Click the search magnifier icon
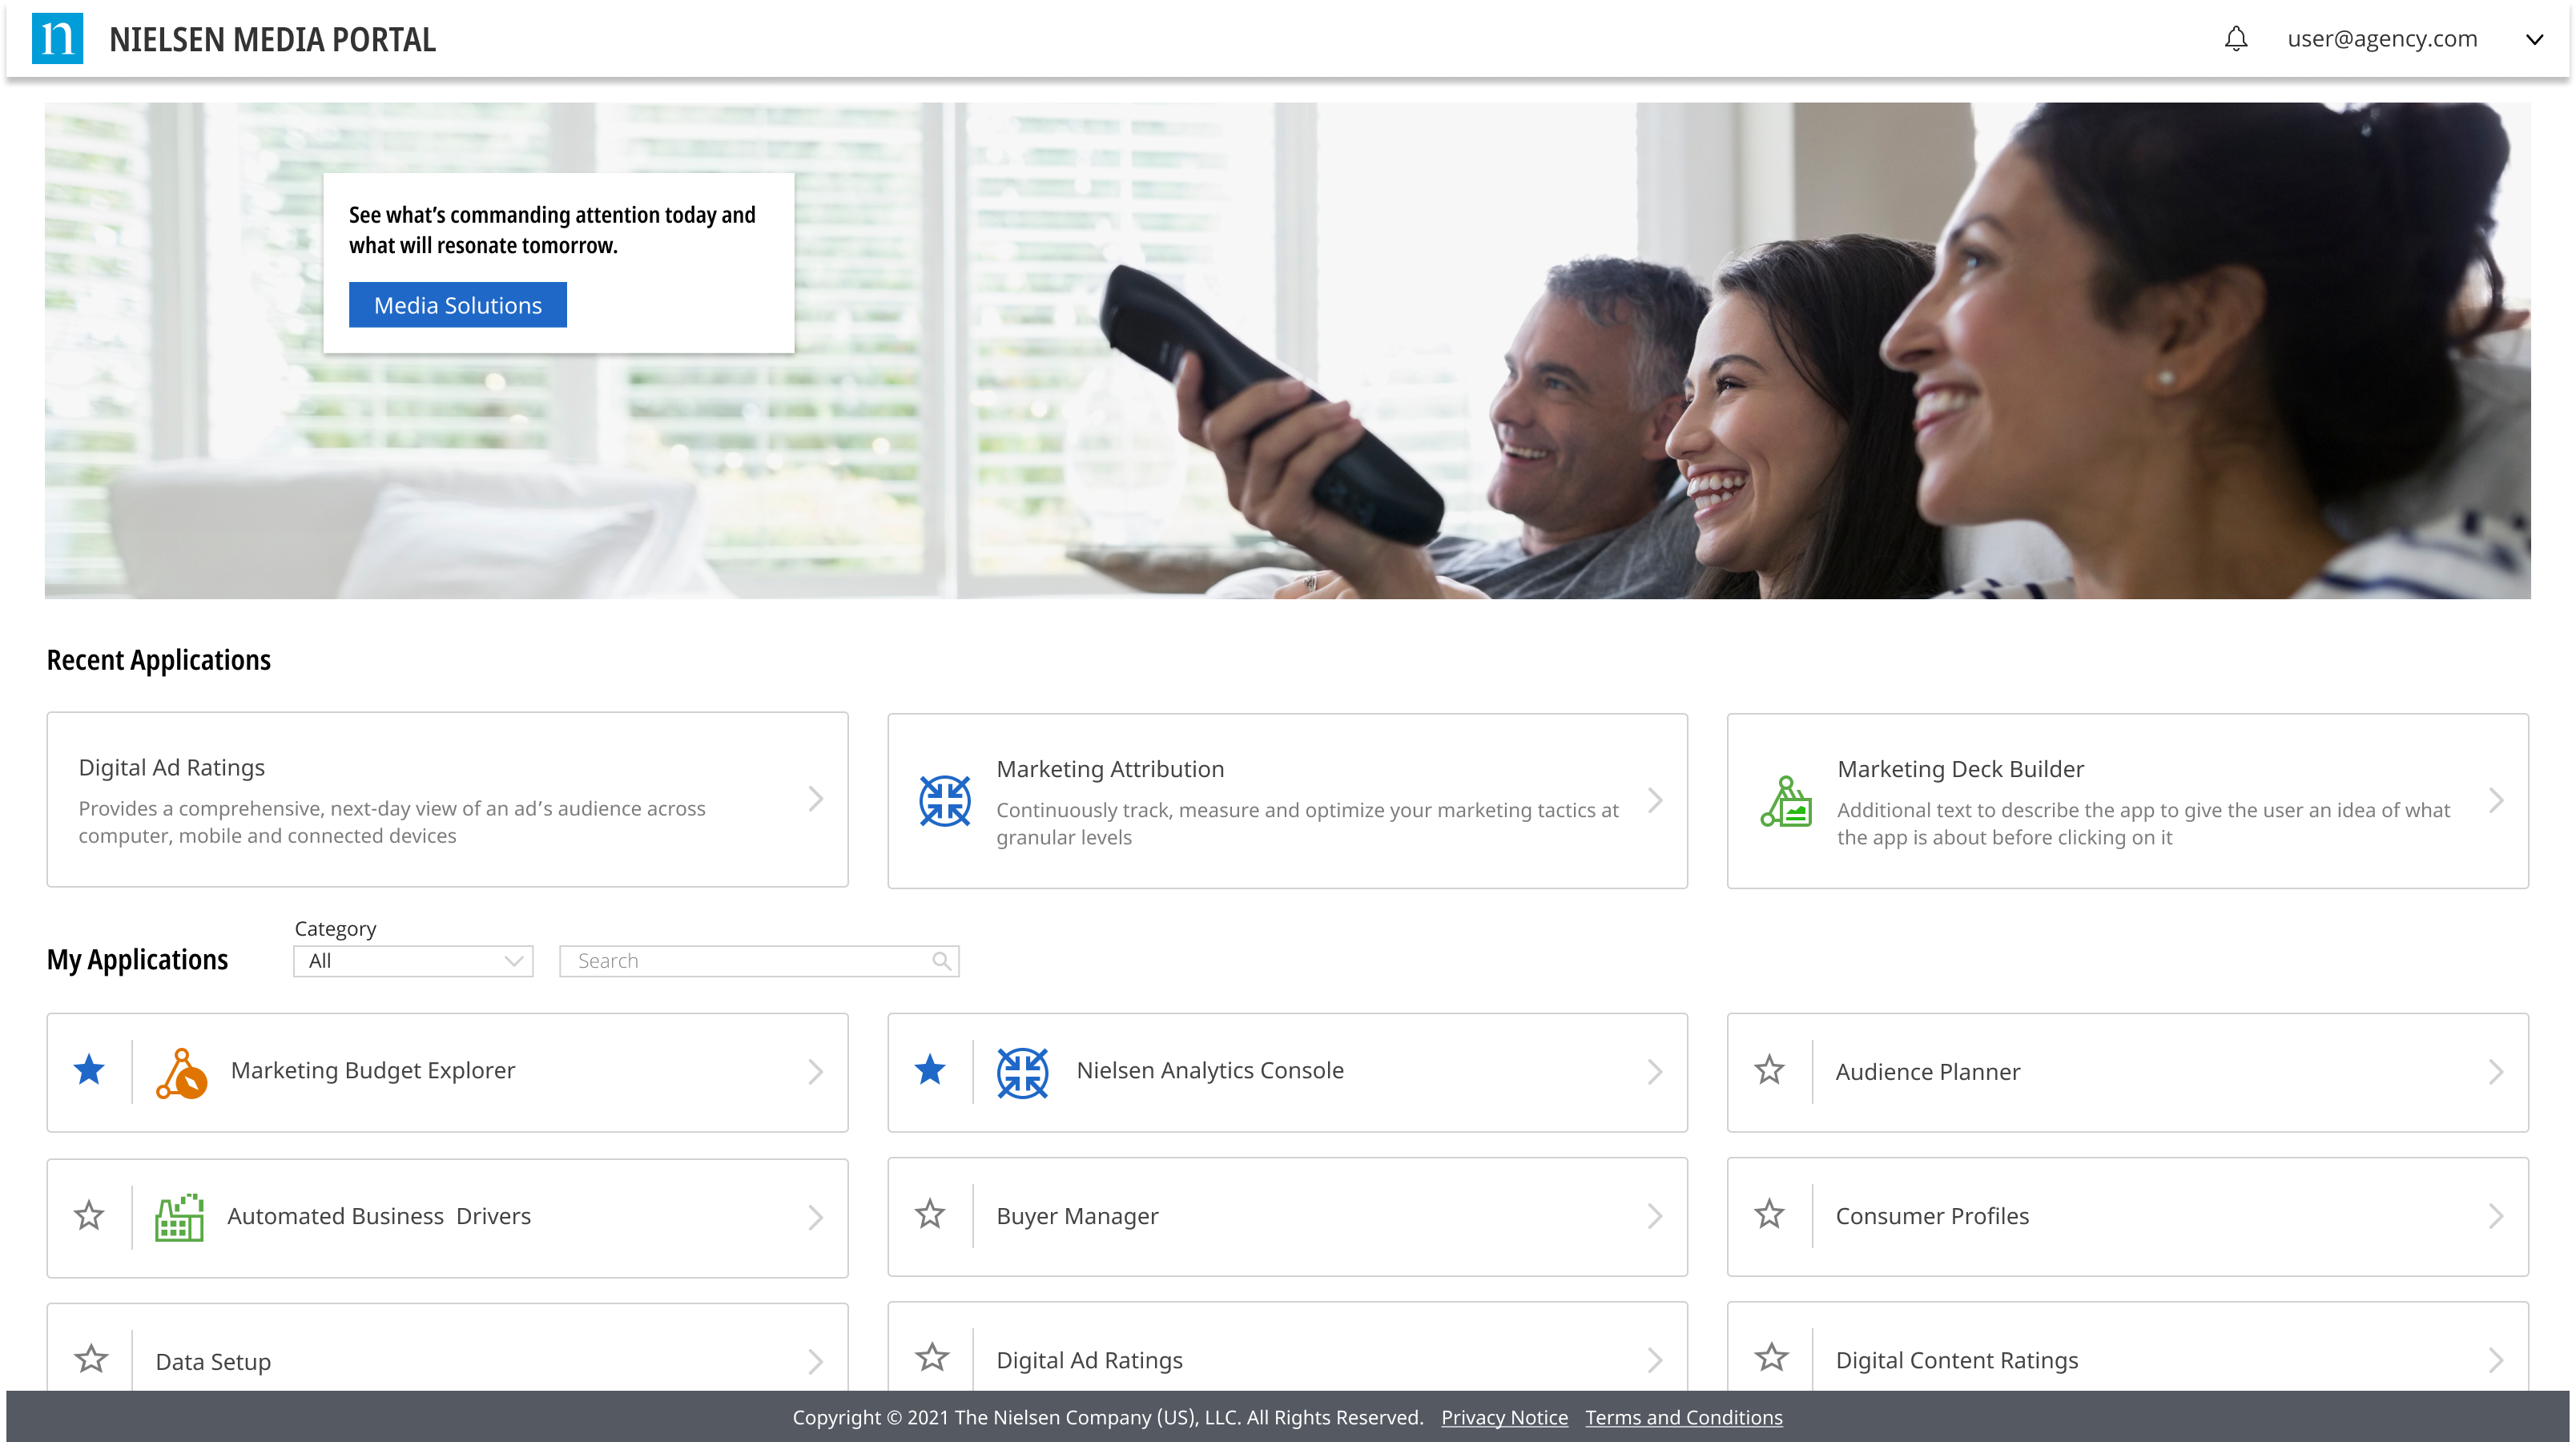2576x1442 pixels. (x=941, y=961)
